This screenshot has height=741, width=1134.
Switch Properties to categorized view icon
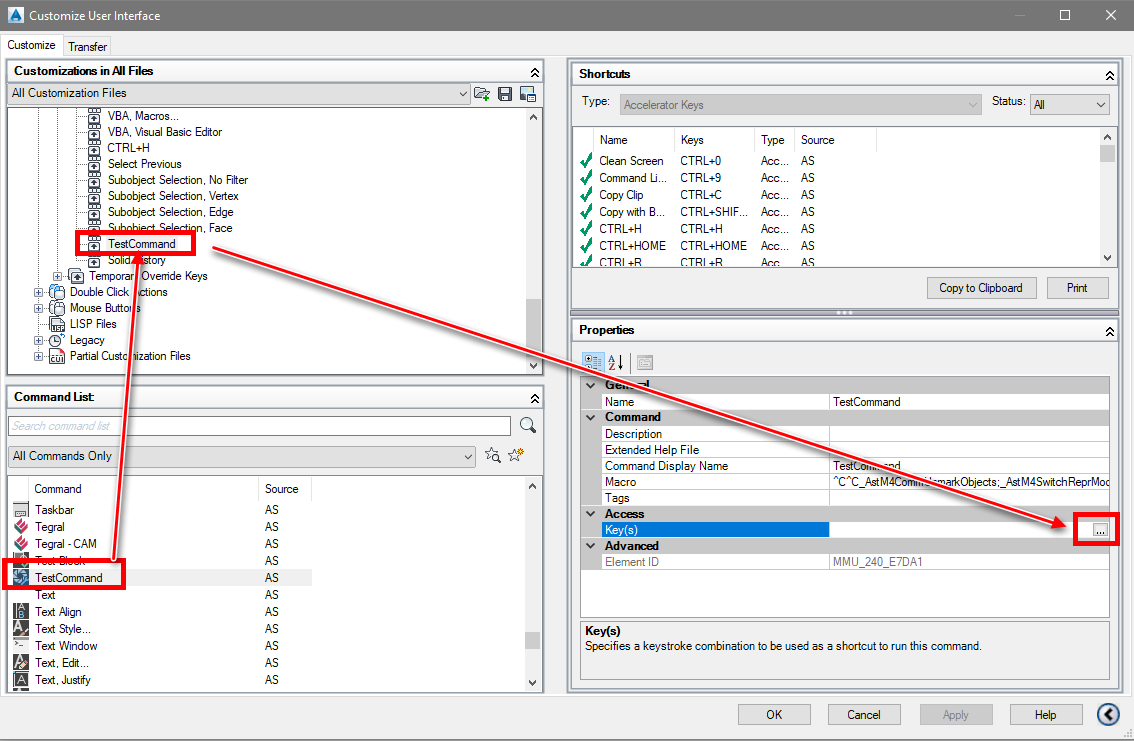pos(594,361)
